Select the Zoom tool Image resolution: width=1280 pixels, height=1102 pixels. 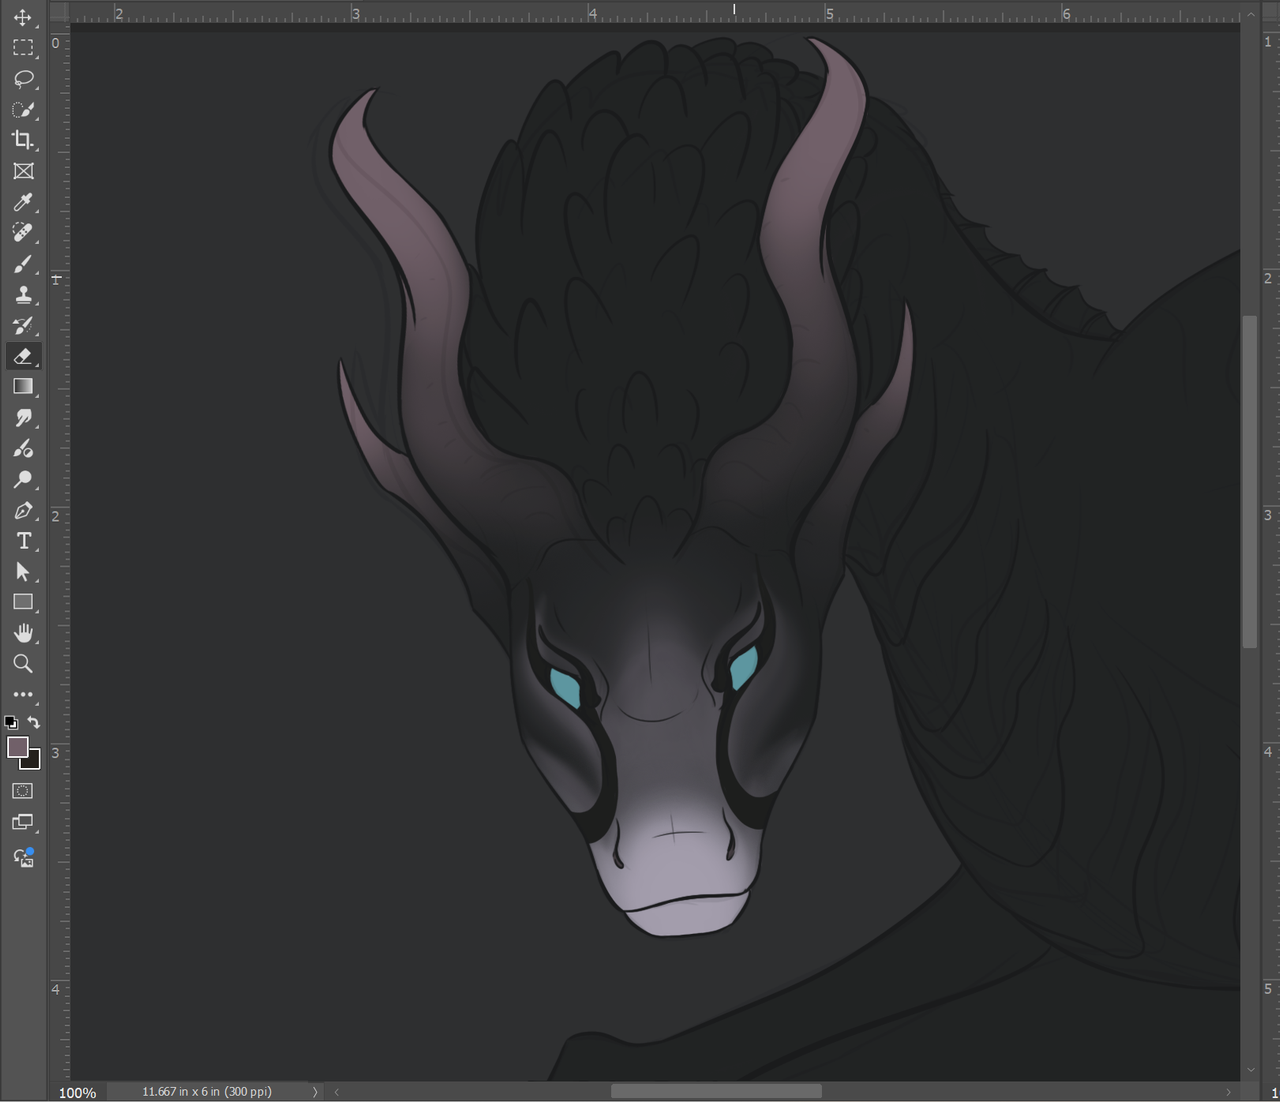tap(23, 664)
